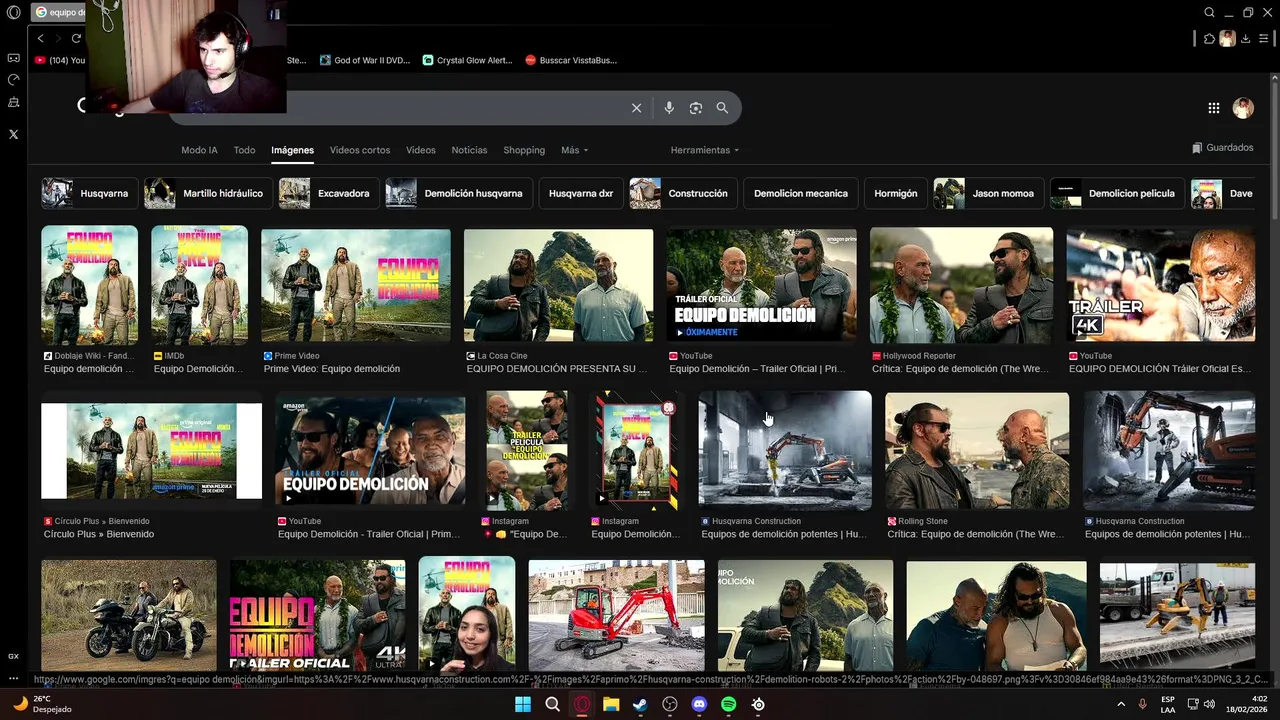Select the Jason momoa filter chip

click(x=990, y=193)
